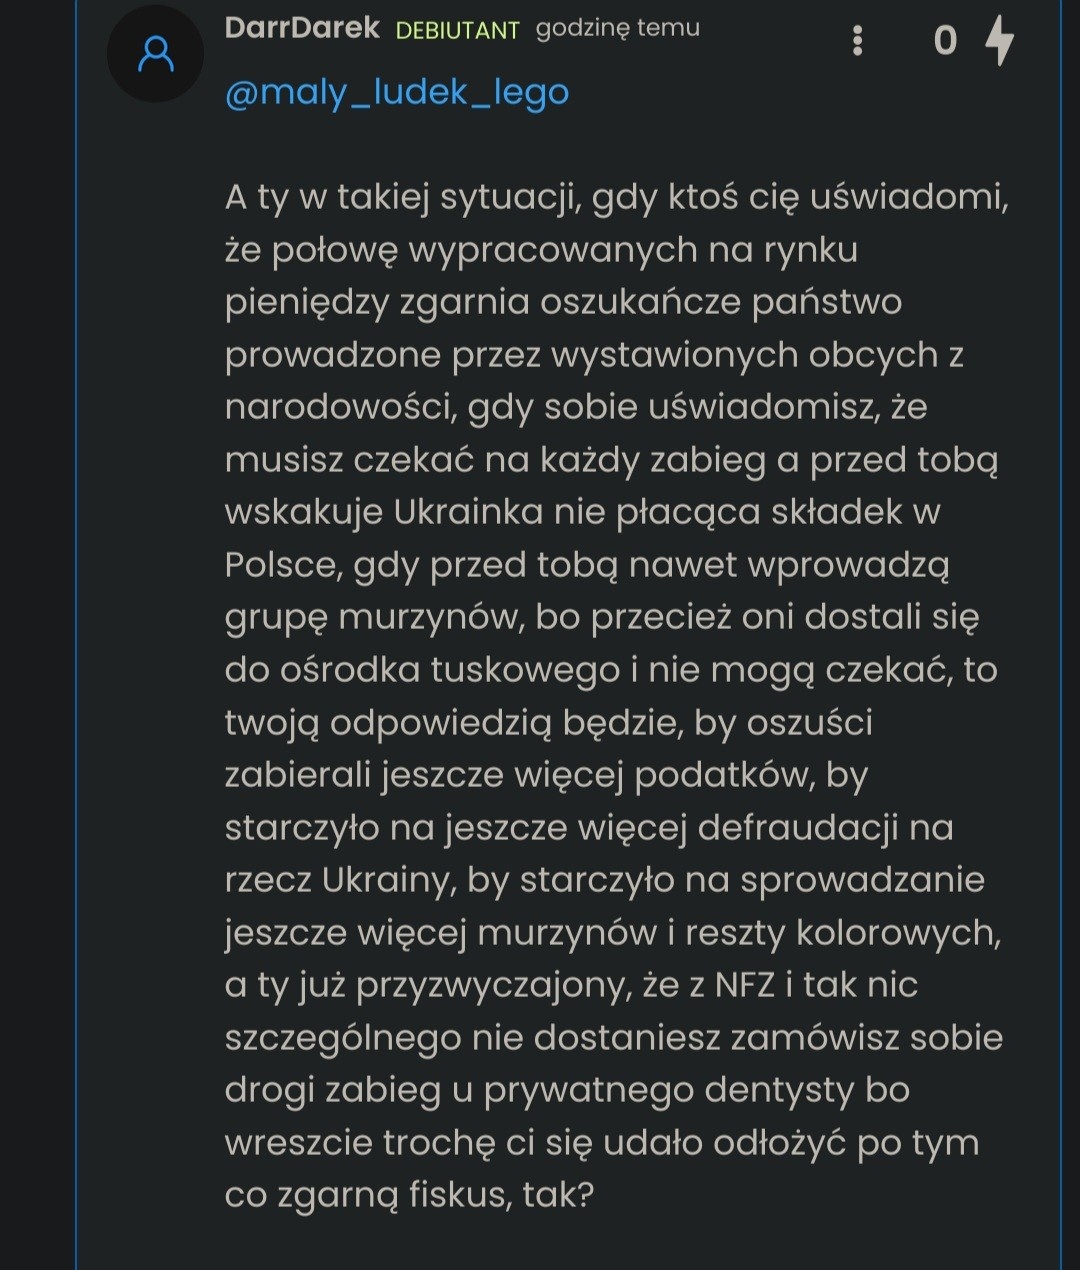Click the word "państwo" in the comment
The height and width of the screenshot is (1270, 1080).
826,302
